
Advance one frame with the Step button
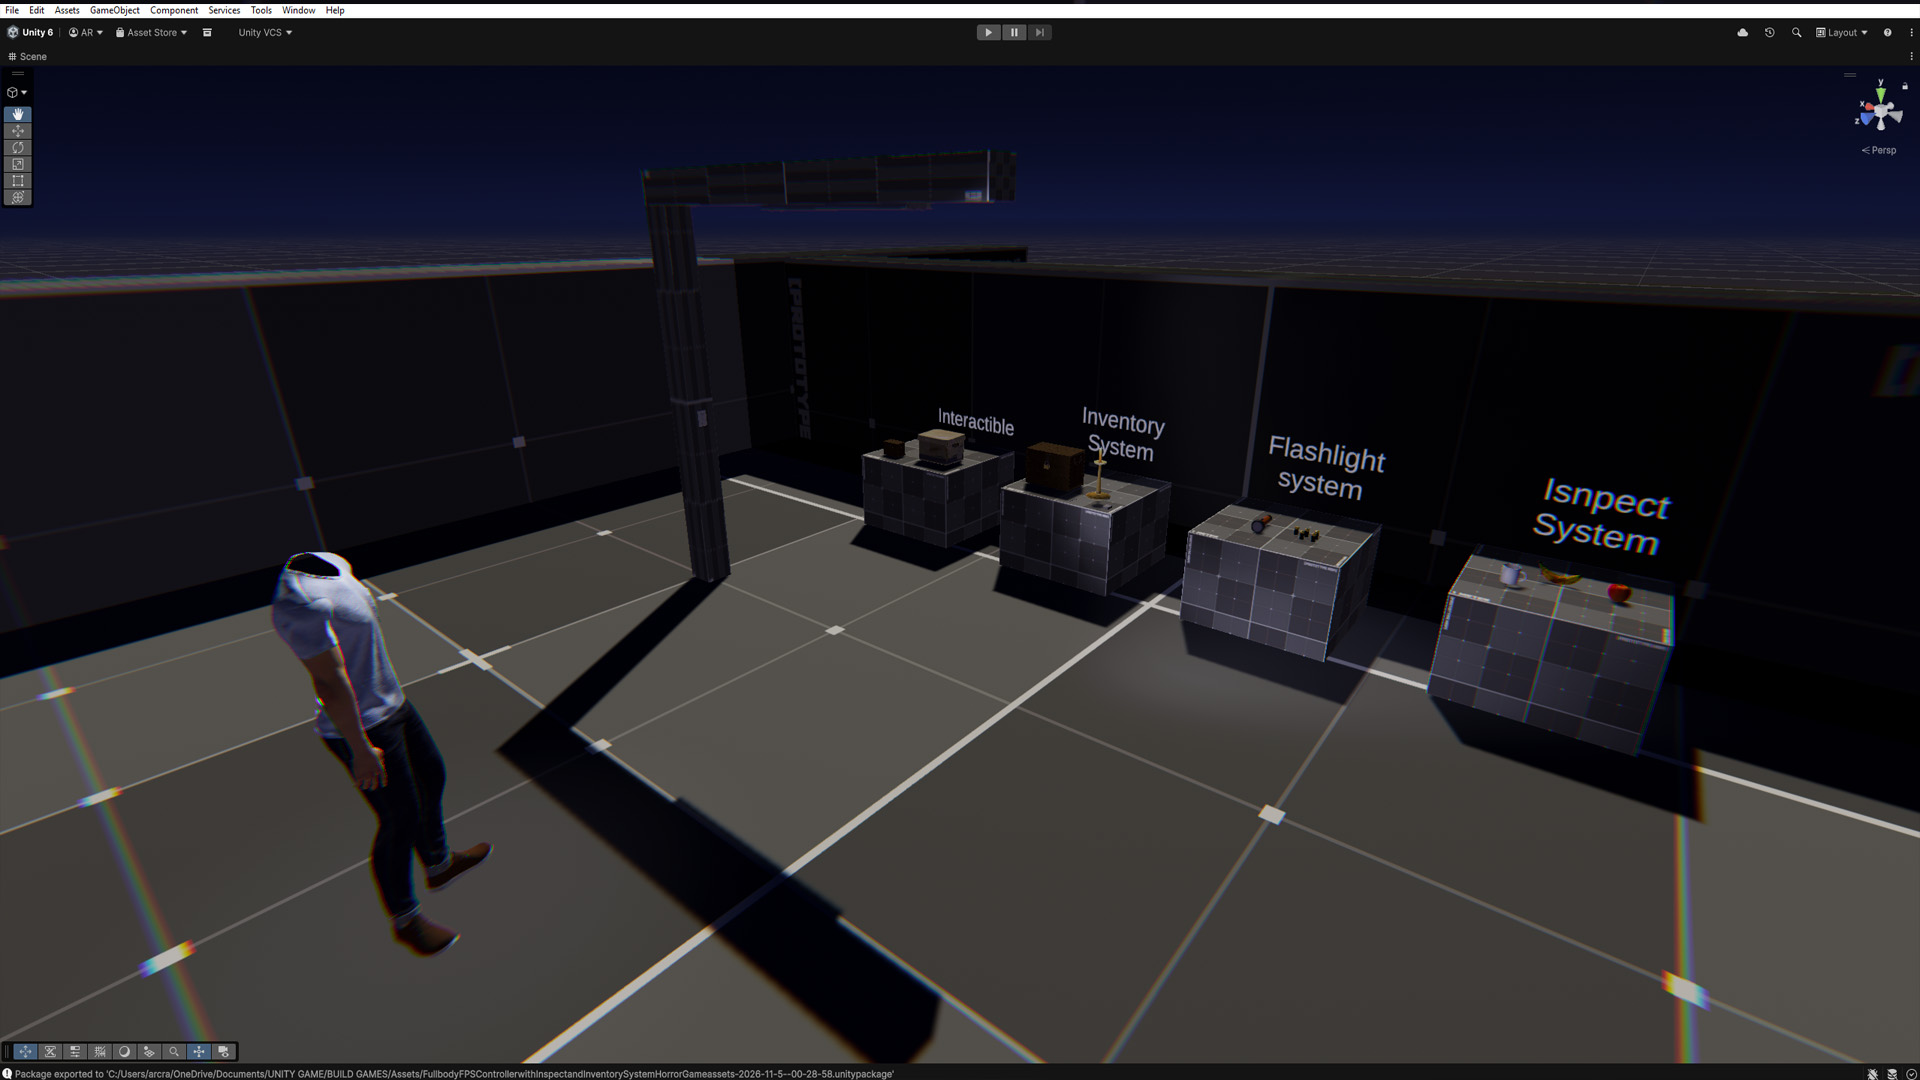pos(1040,32)
